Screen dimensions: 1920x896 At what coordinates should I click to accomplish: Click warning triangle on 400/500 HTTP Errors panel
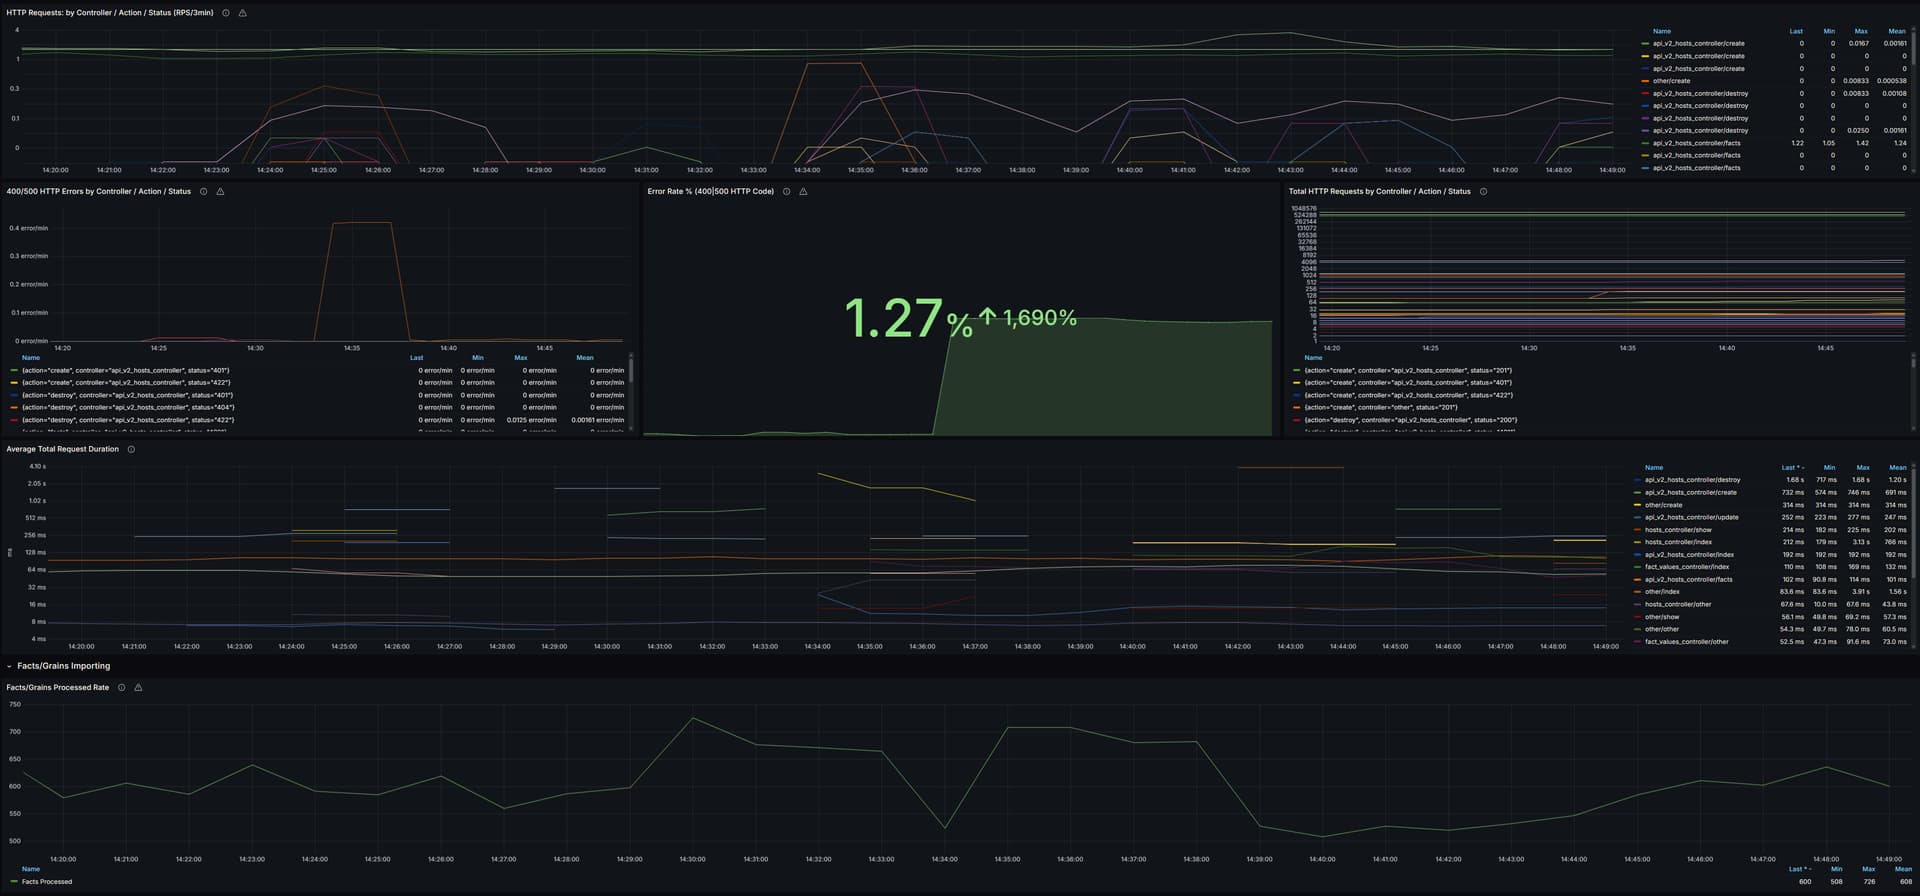pos(221,191)
